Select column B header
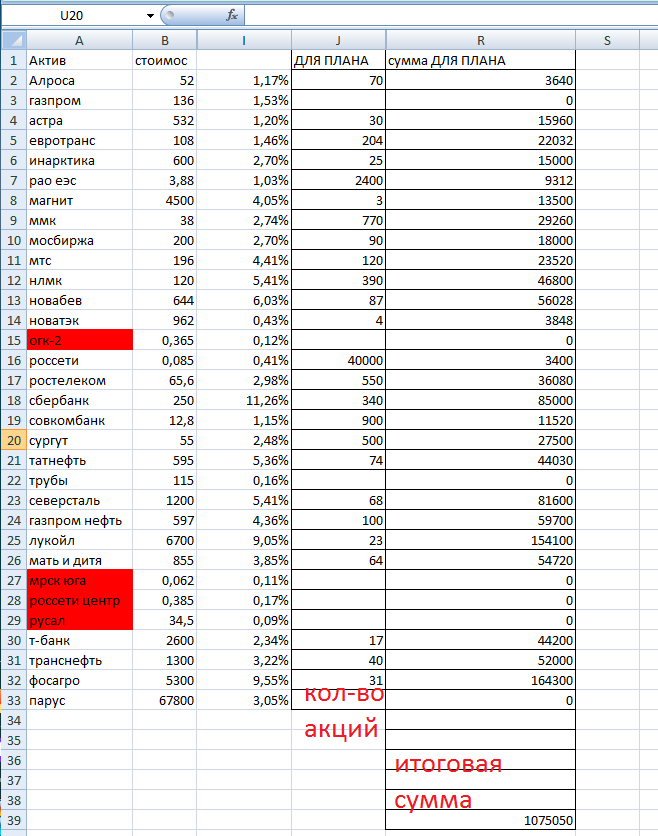658x836 pixels. pyautogui.click(x=165, y=41)
